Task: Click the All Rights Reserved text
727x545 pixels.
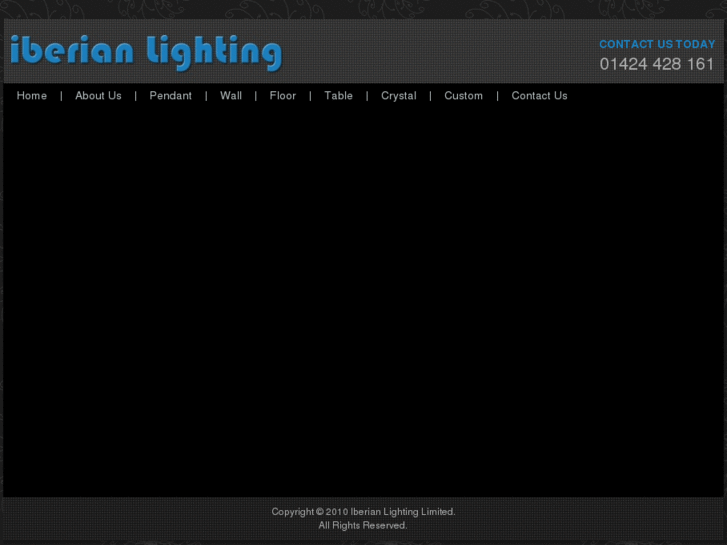Action: coord(363,526)
